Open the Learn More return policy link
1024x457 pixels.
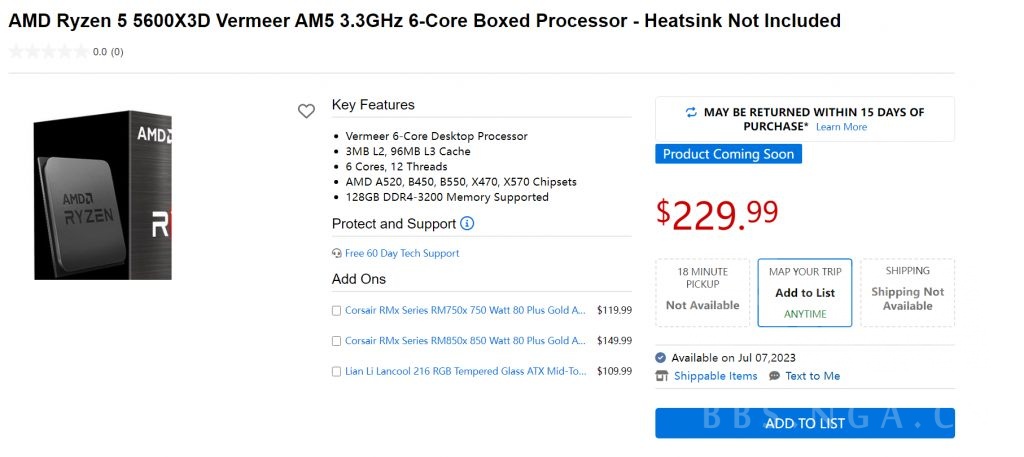pos(841,127)
